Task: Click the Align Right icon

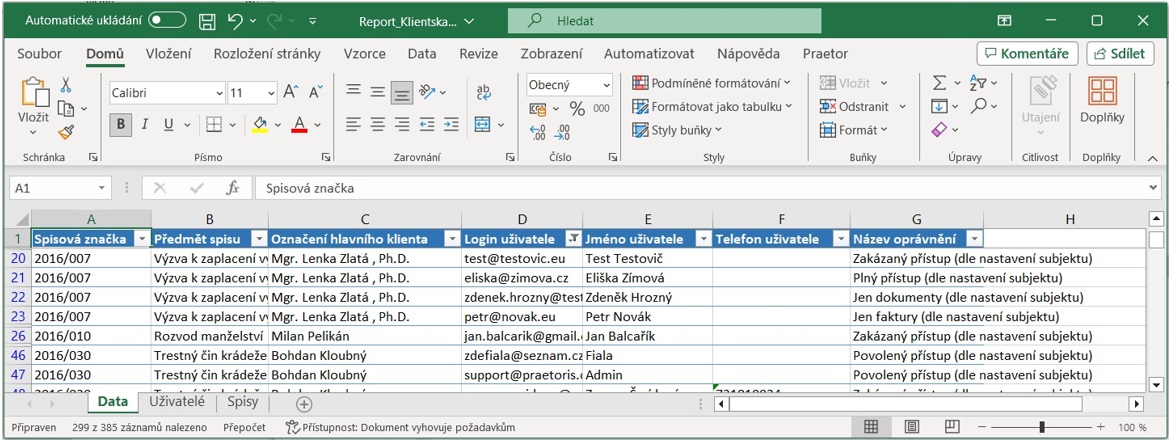Action: 403,125
